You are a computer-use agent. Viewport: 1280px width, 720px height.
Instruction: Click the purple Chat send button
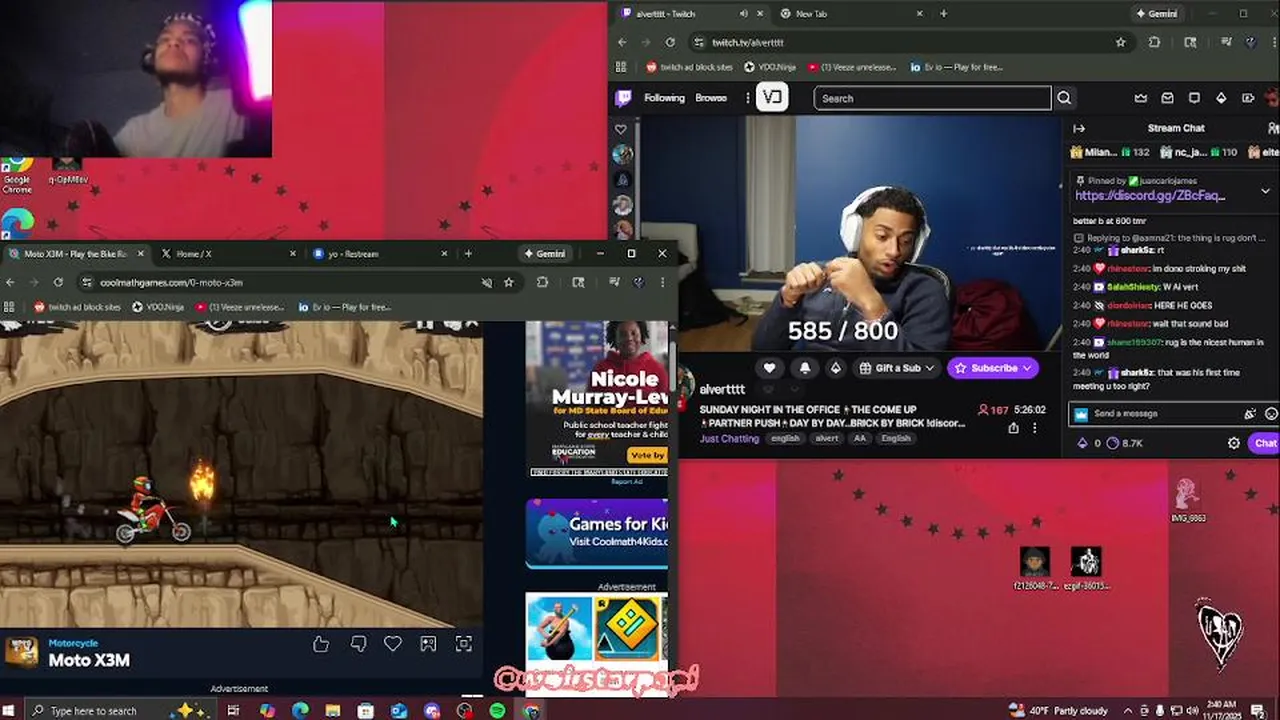[x=1265, y=443]
